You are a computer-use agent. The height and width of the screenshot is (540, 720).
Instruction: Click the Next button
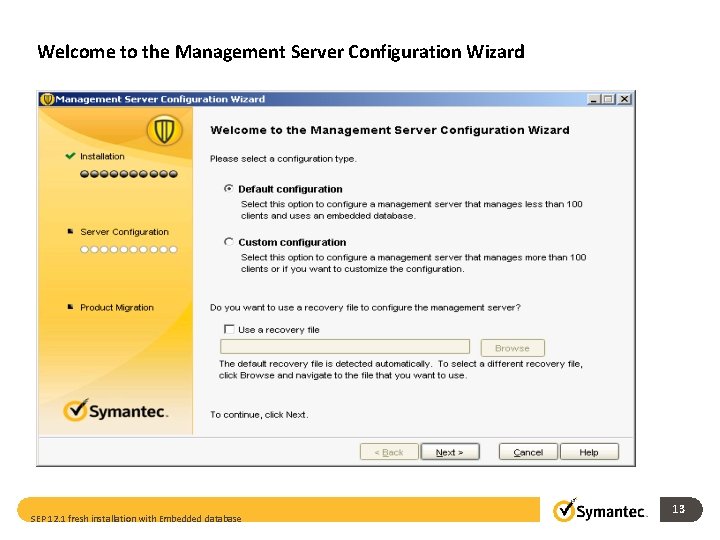click(x=450, y=452)
